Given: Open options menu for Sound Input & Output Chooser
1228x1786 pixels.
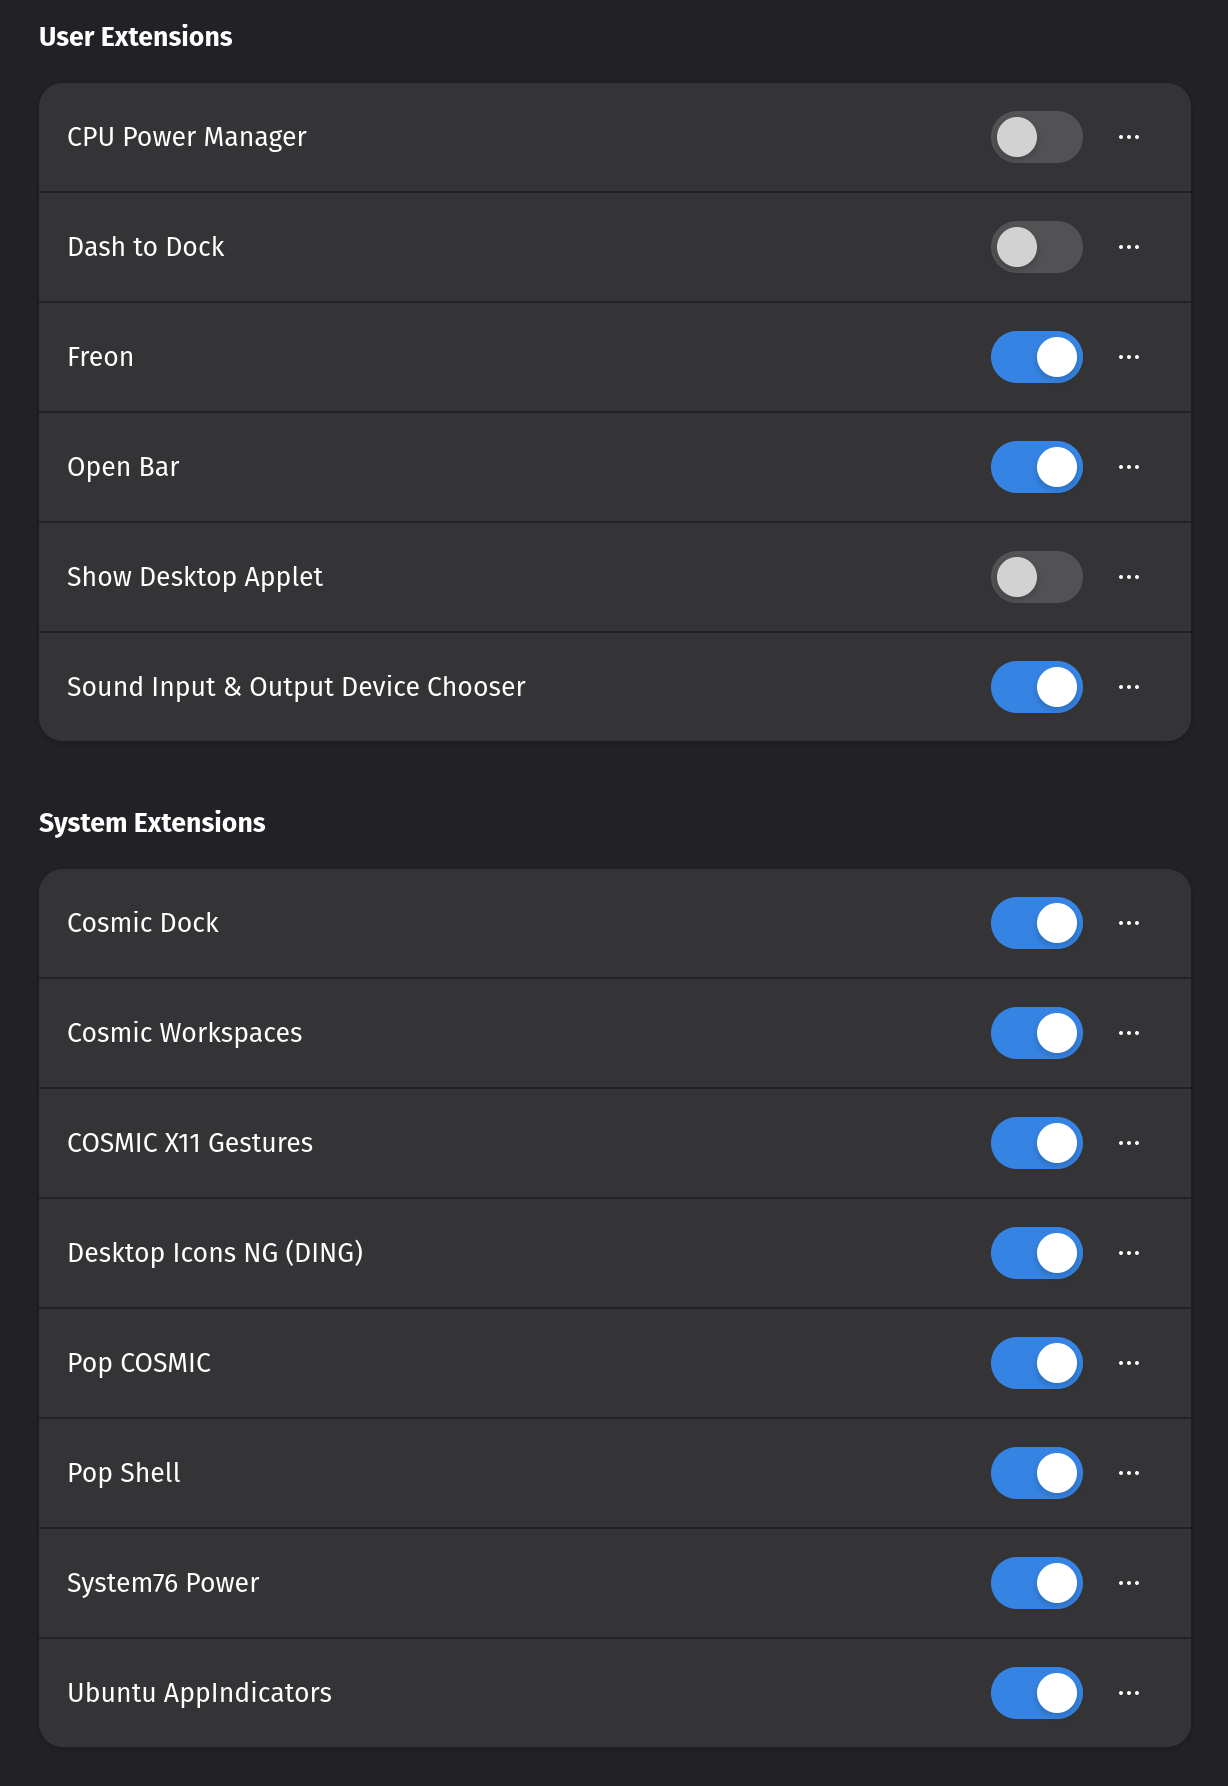Looking at the screenshot, I should [x=1129, y=687].
